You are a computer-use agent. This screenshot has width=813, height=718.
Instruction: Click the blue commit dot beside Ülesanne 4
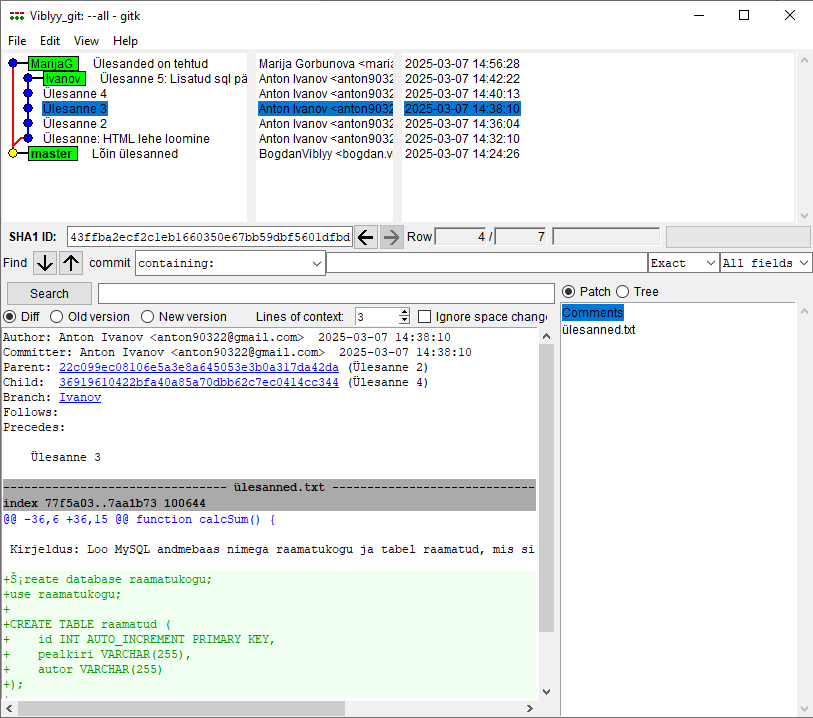(28, 93)
